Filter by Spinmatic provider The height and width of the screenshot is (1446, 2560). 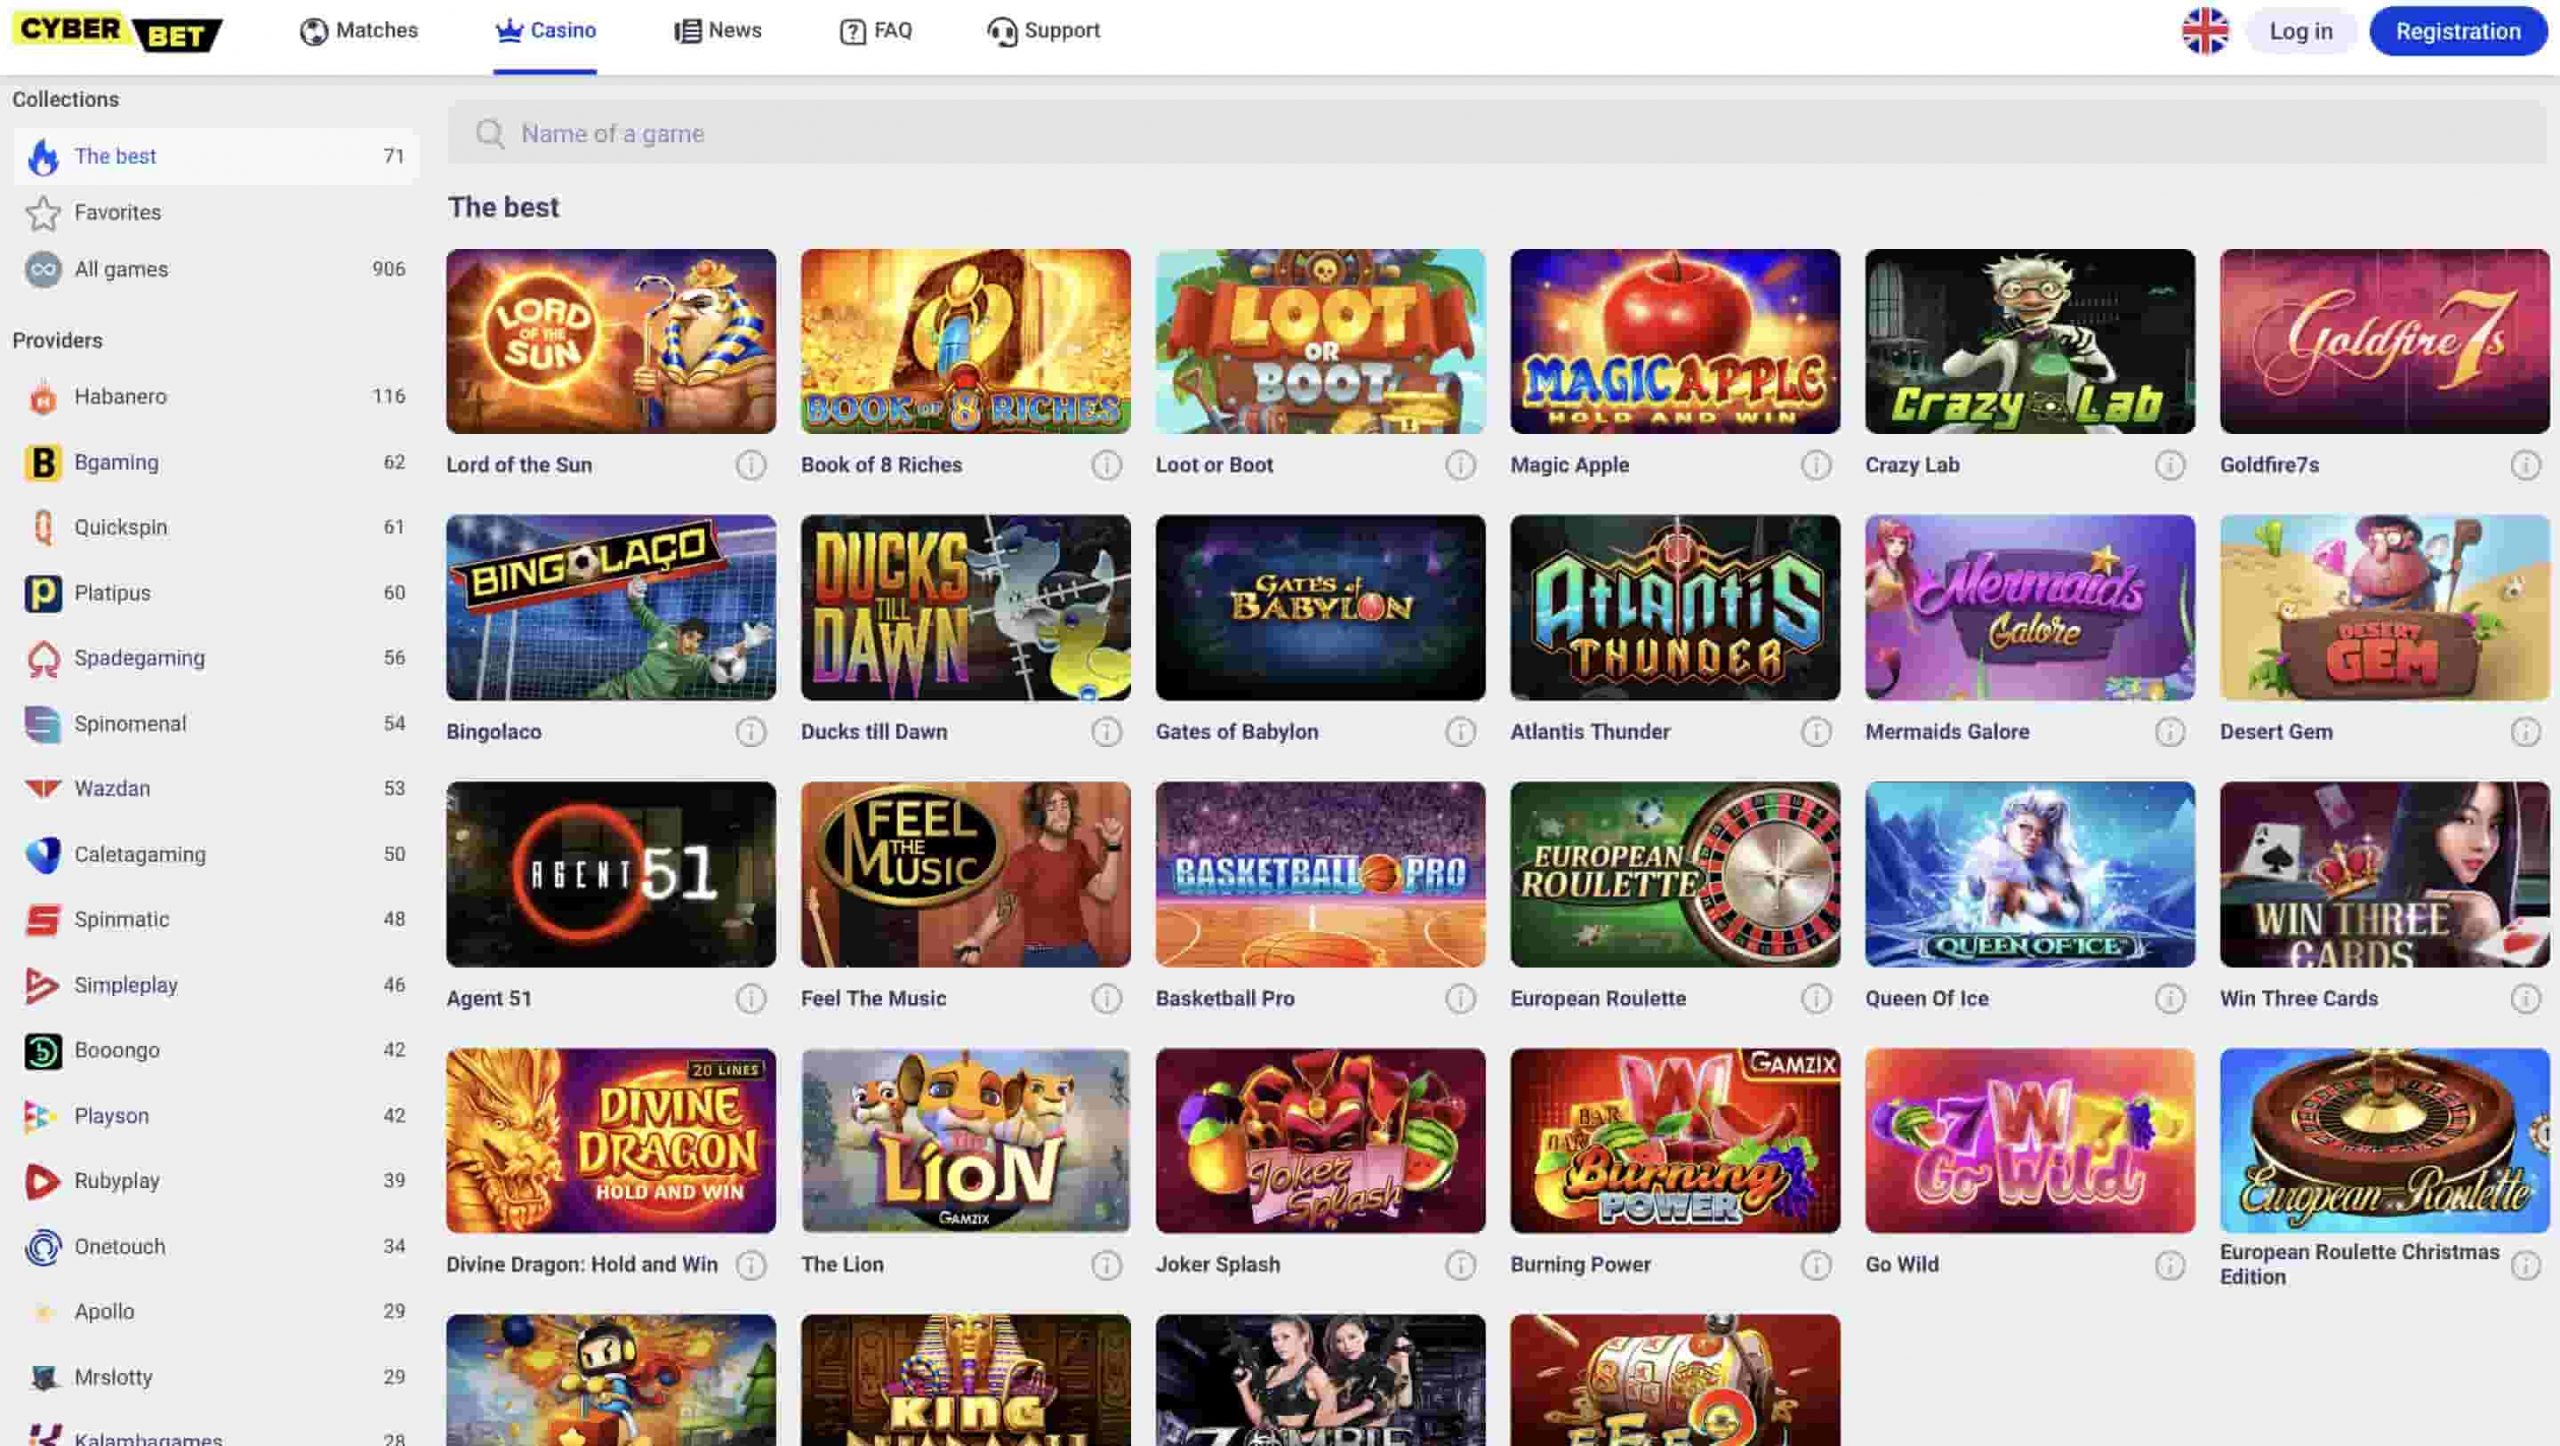click(216, 920)
